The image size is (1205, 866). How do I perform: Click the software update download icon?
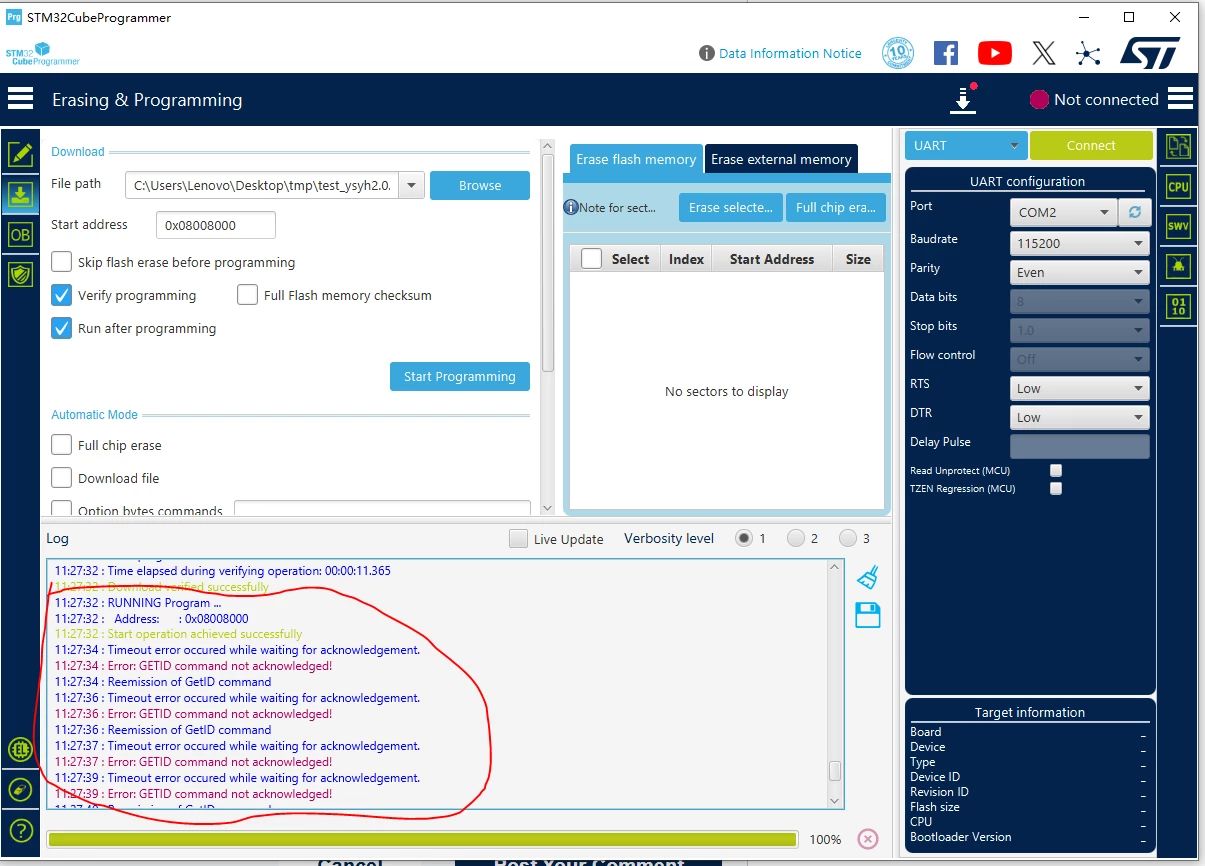(963, 99)
